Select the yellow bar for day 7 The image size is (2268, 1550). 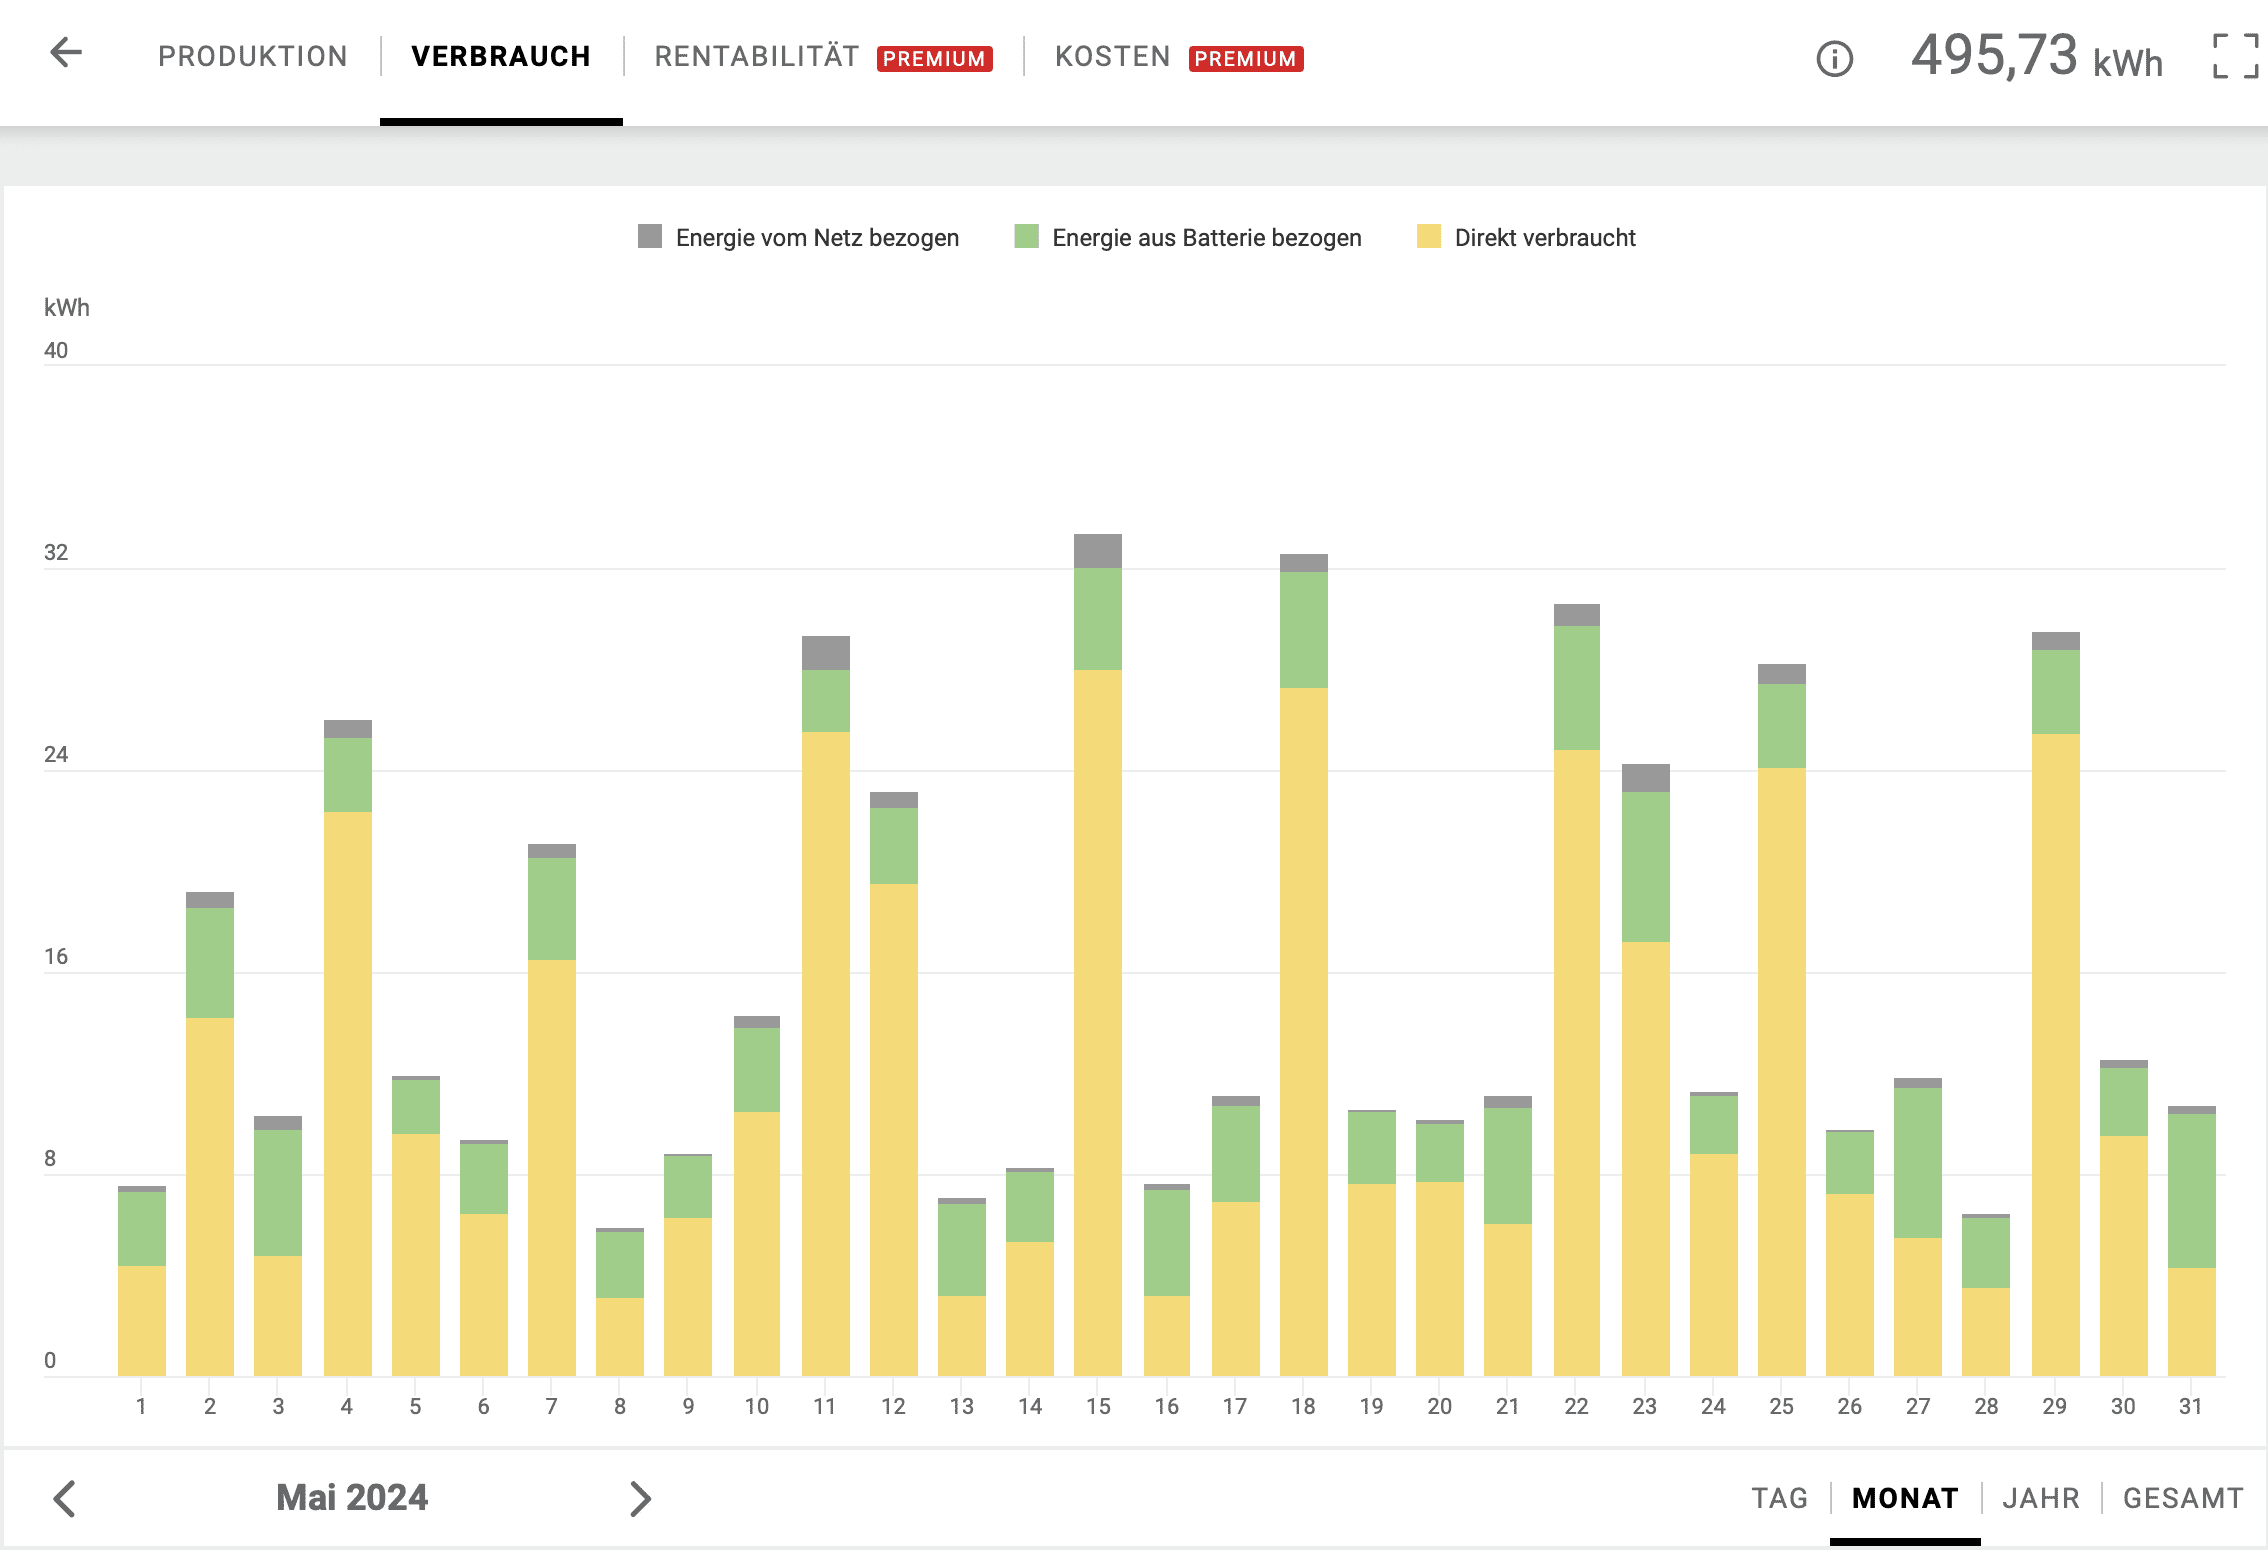coord(552,1167)
